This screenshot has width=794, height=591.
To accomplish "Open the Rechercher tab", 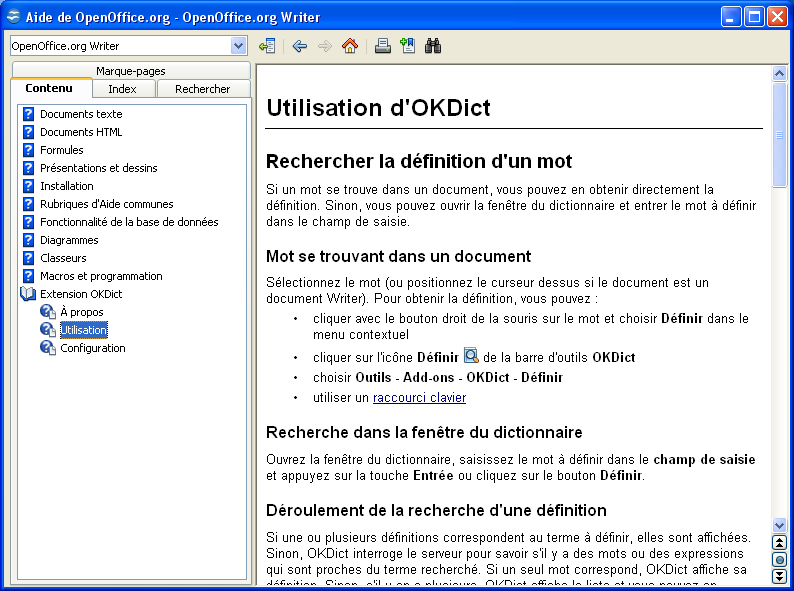I will (x=203, y=89).
